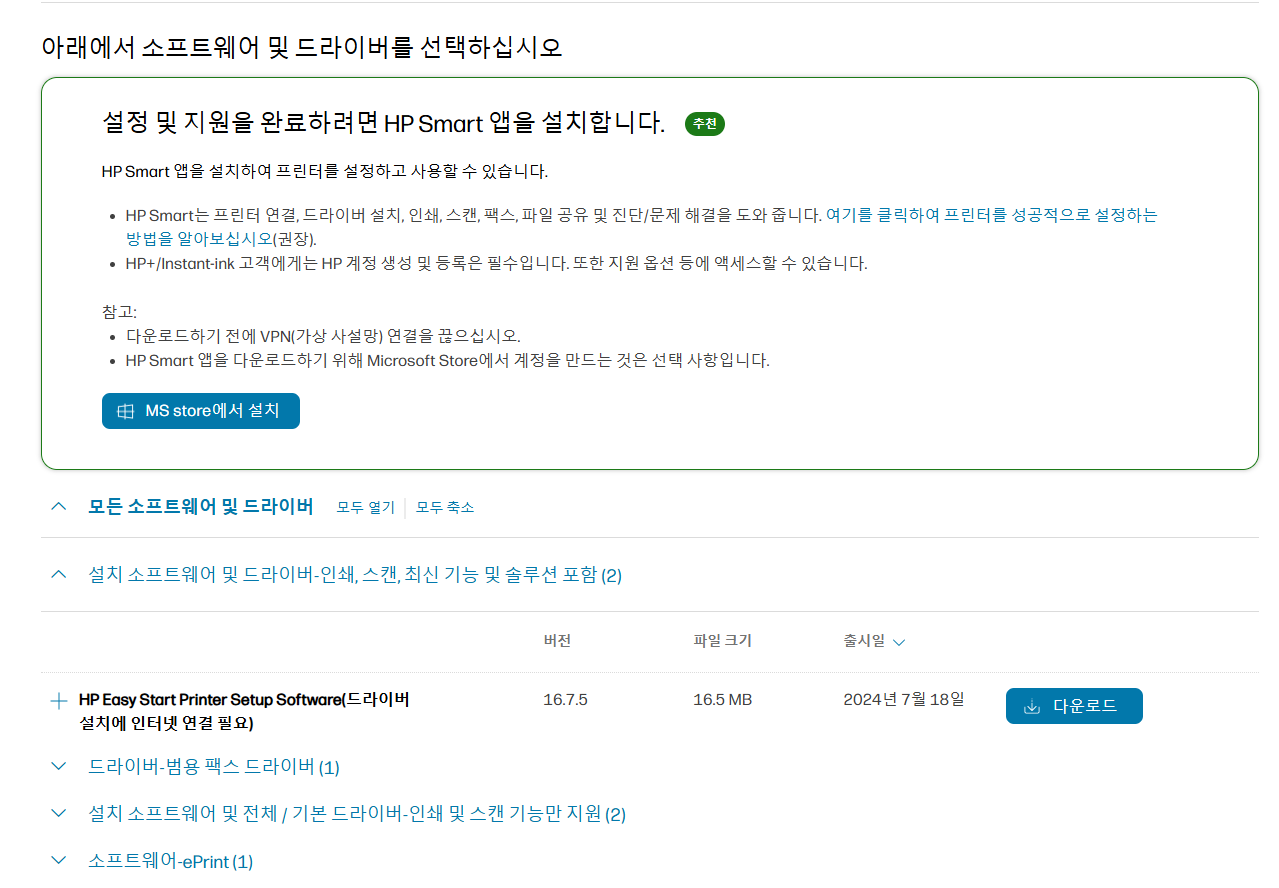Click version value 16.7.5
The image size is (1279, 888).
(x=565, y=700)
